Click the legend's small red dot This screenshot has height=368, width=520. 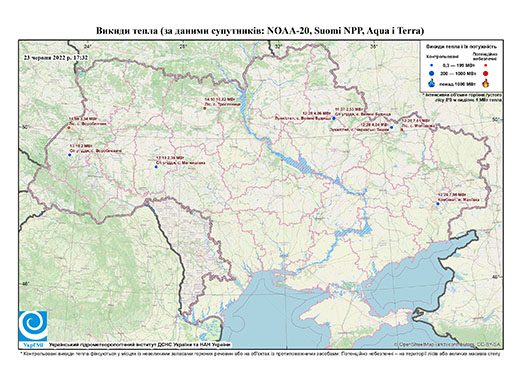[x=486, y=65]
